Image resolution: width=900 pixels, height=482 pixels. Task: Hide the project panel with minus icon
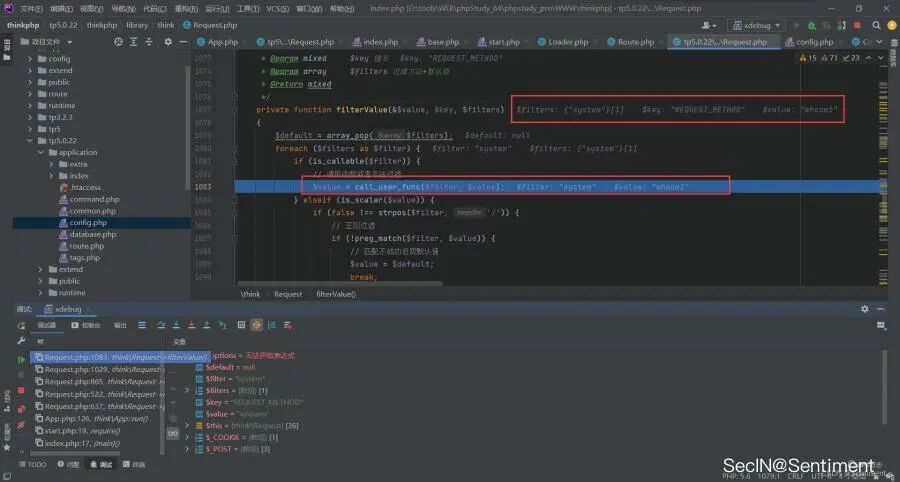183,42
